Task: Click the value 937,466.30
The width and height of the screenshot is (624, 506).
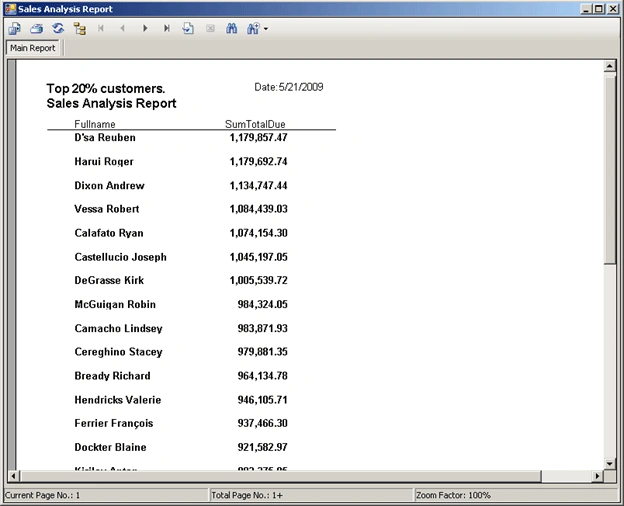Action: 263,423
